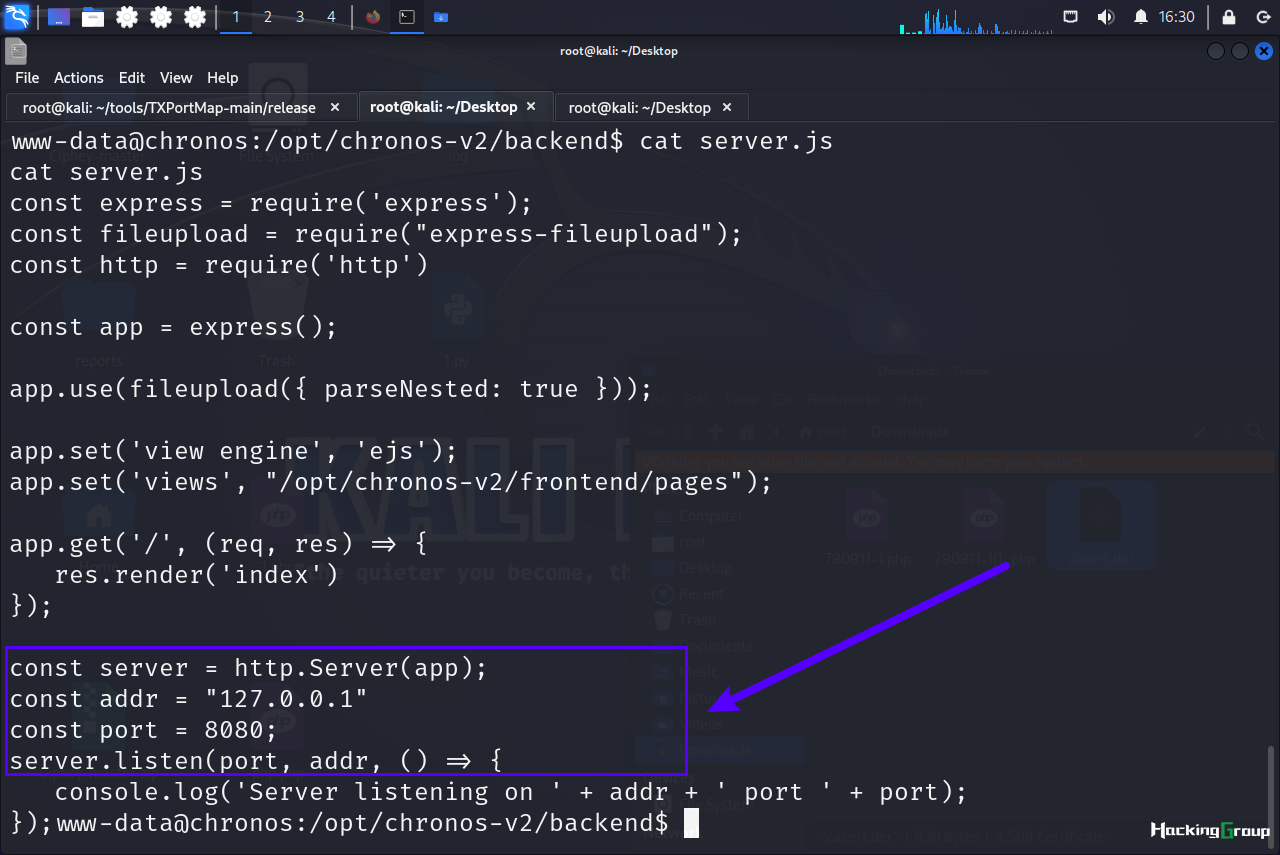Switch to workspace 2

click(x=268, y=17)
